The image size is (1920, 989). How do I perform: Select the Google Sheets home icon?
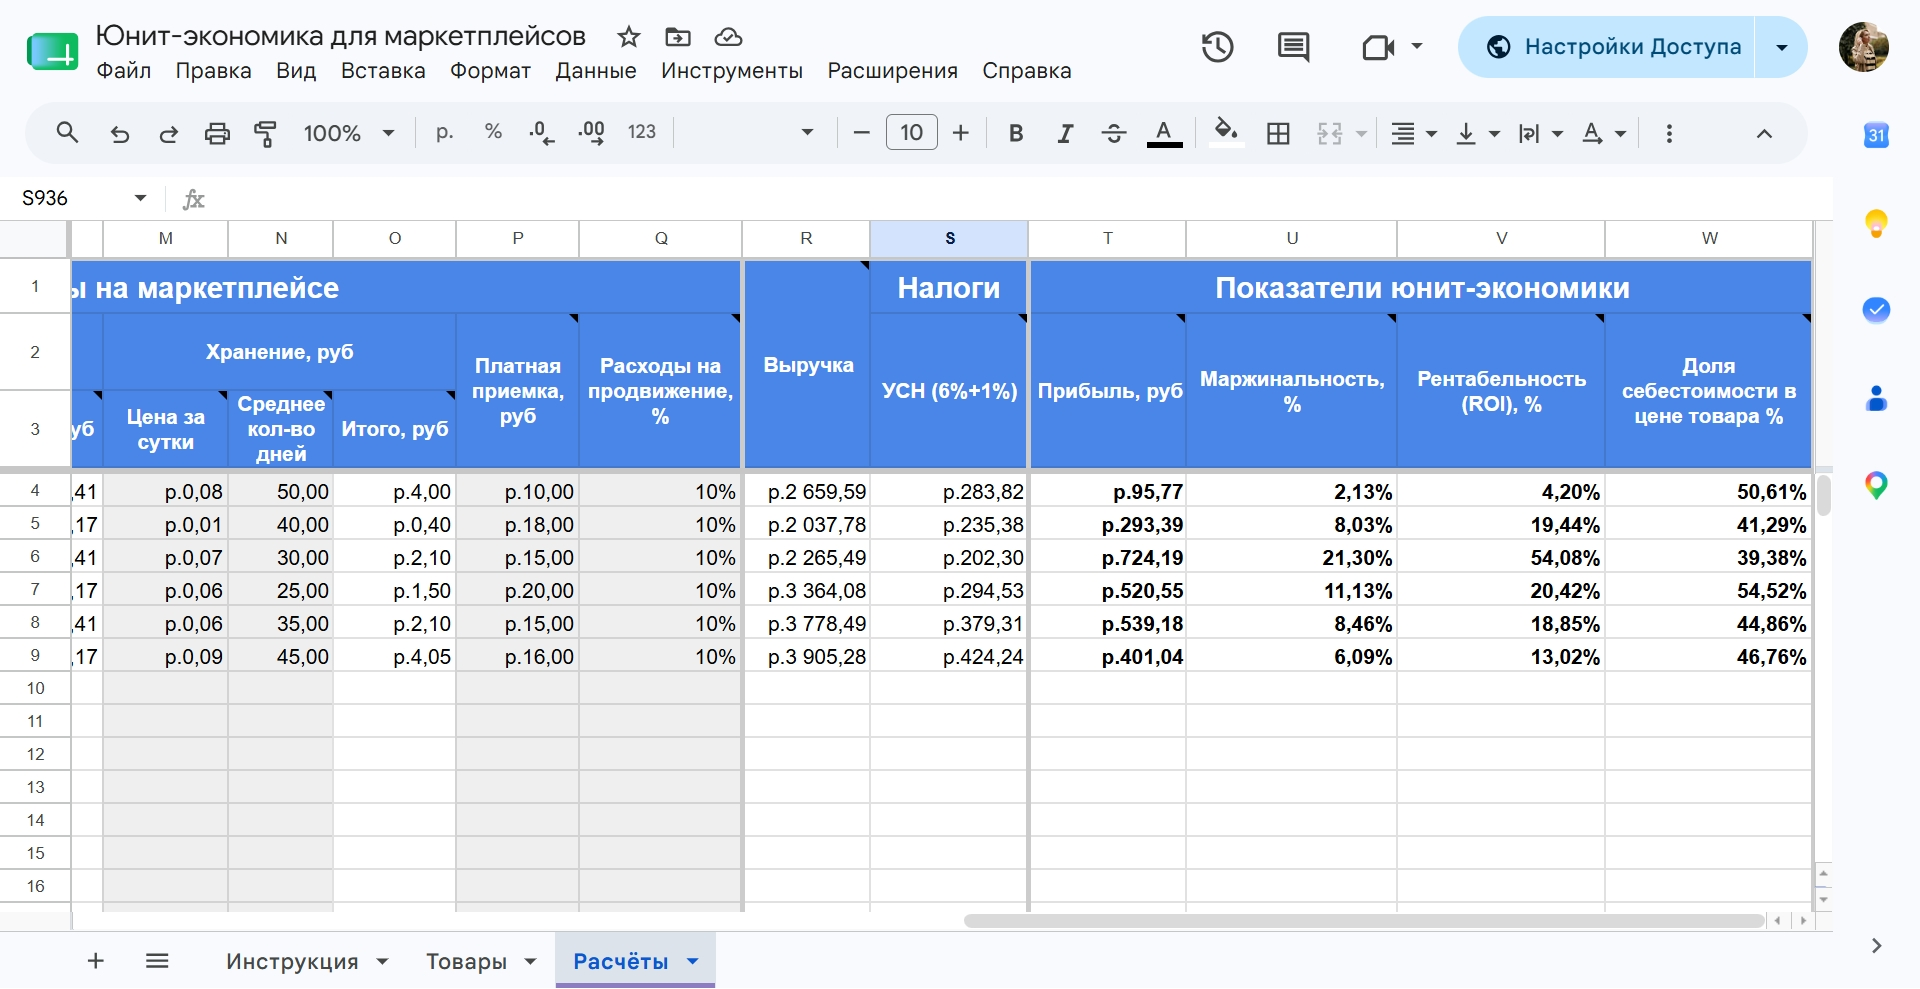[x=52, y=51]
